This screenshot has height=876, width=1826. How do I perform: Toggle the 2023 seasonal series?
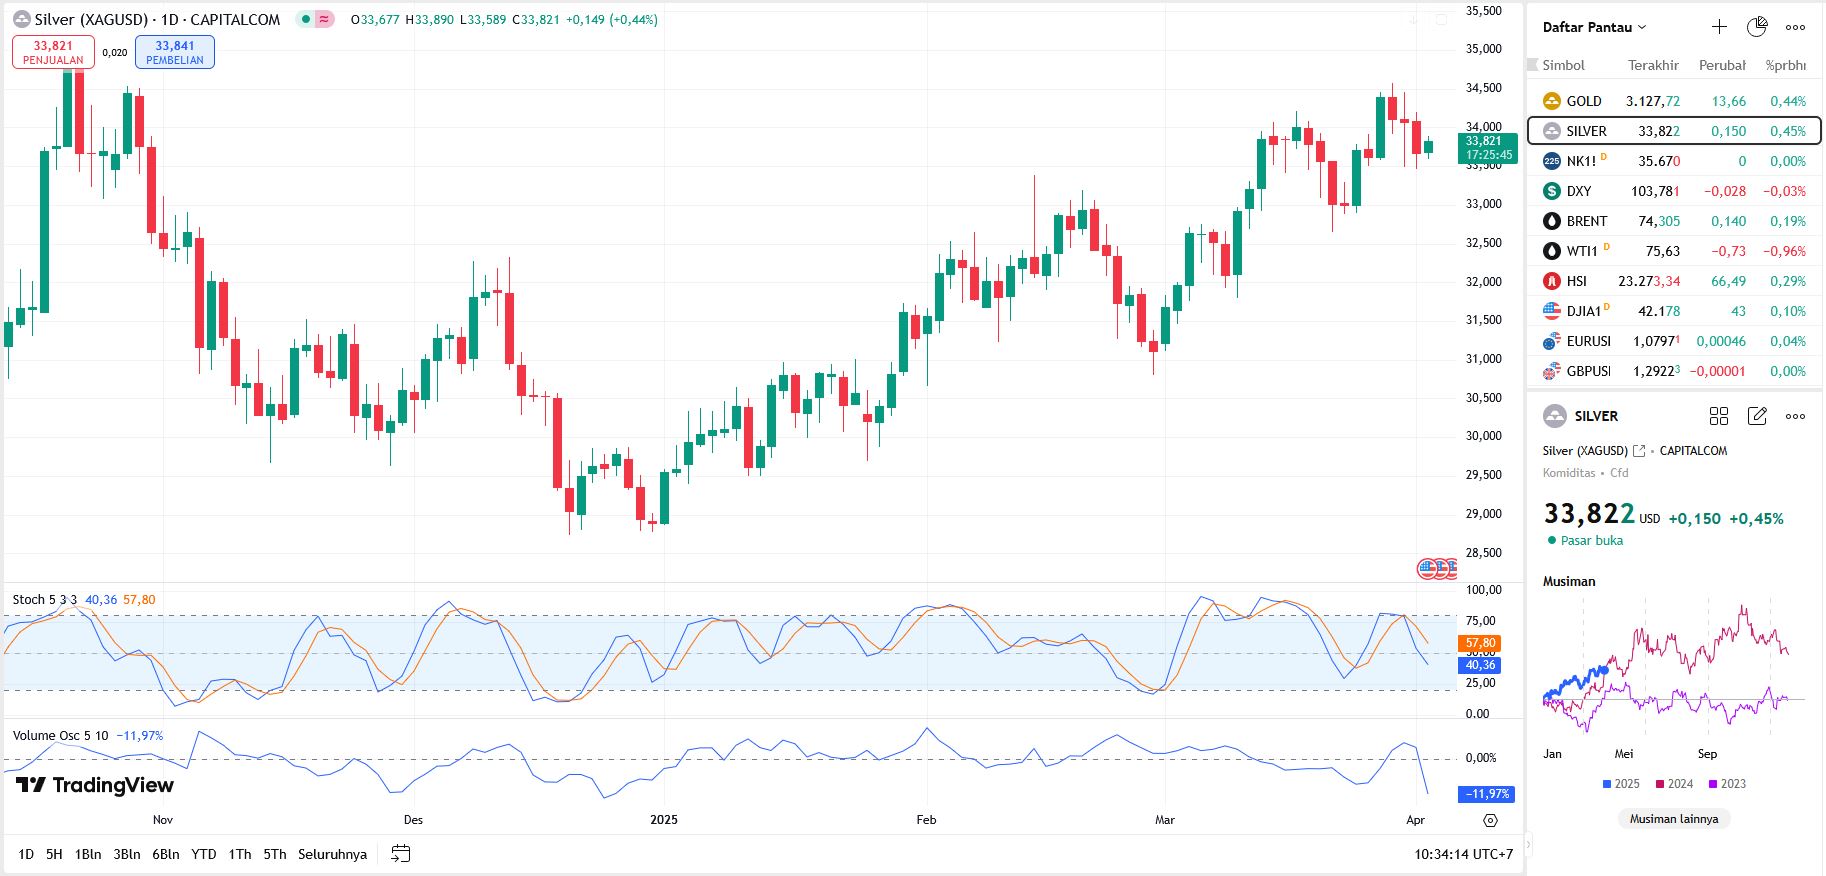point(1727,784)
